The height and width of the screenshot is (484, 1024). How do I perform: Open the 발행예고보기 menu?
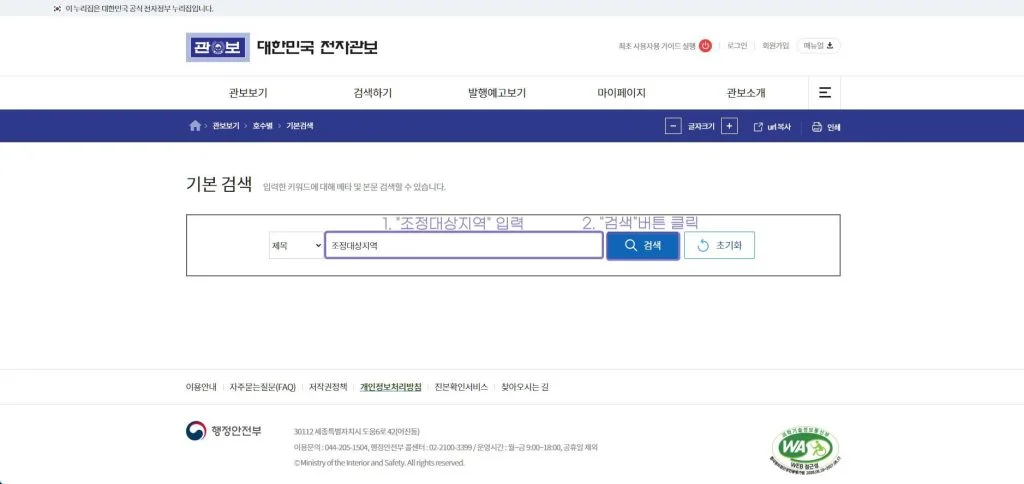pos(497,93)
